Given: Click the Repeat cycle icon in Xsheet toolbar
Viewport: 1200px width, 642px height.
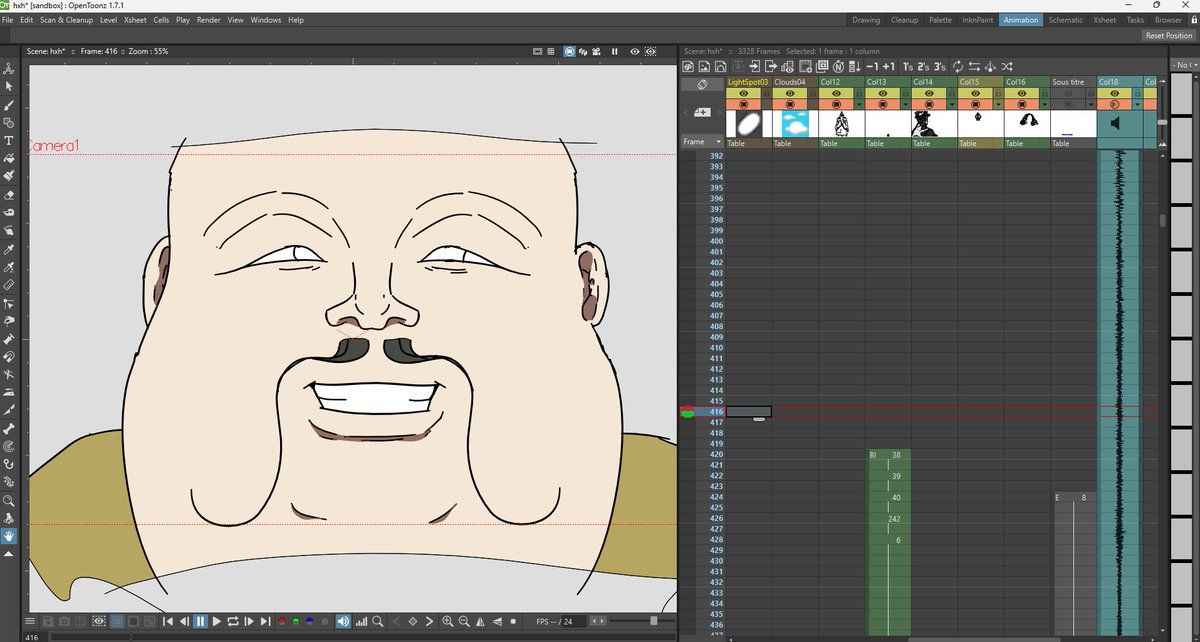Looking at the screenshot, I should pyautogui.click(x=958, y=66).
